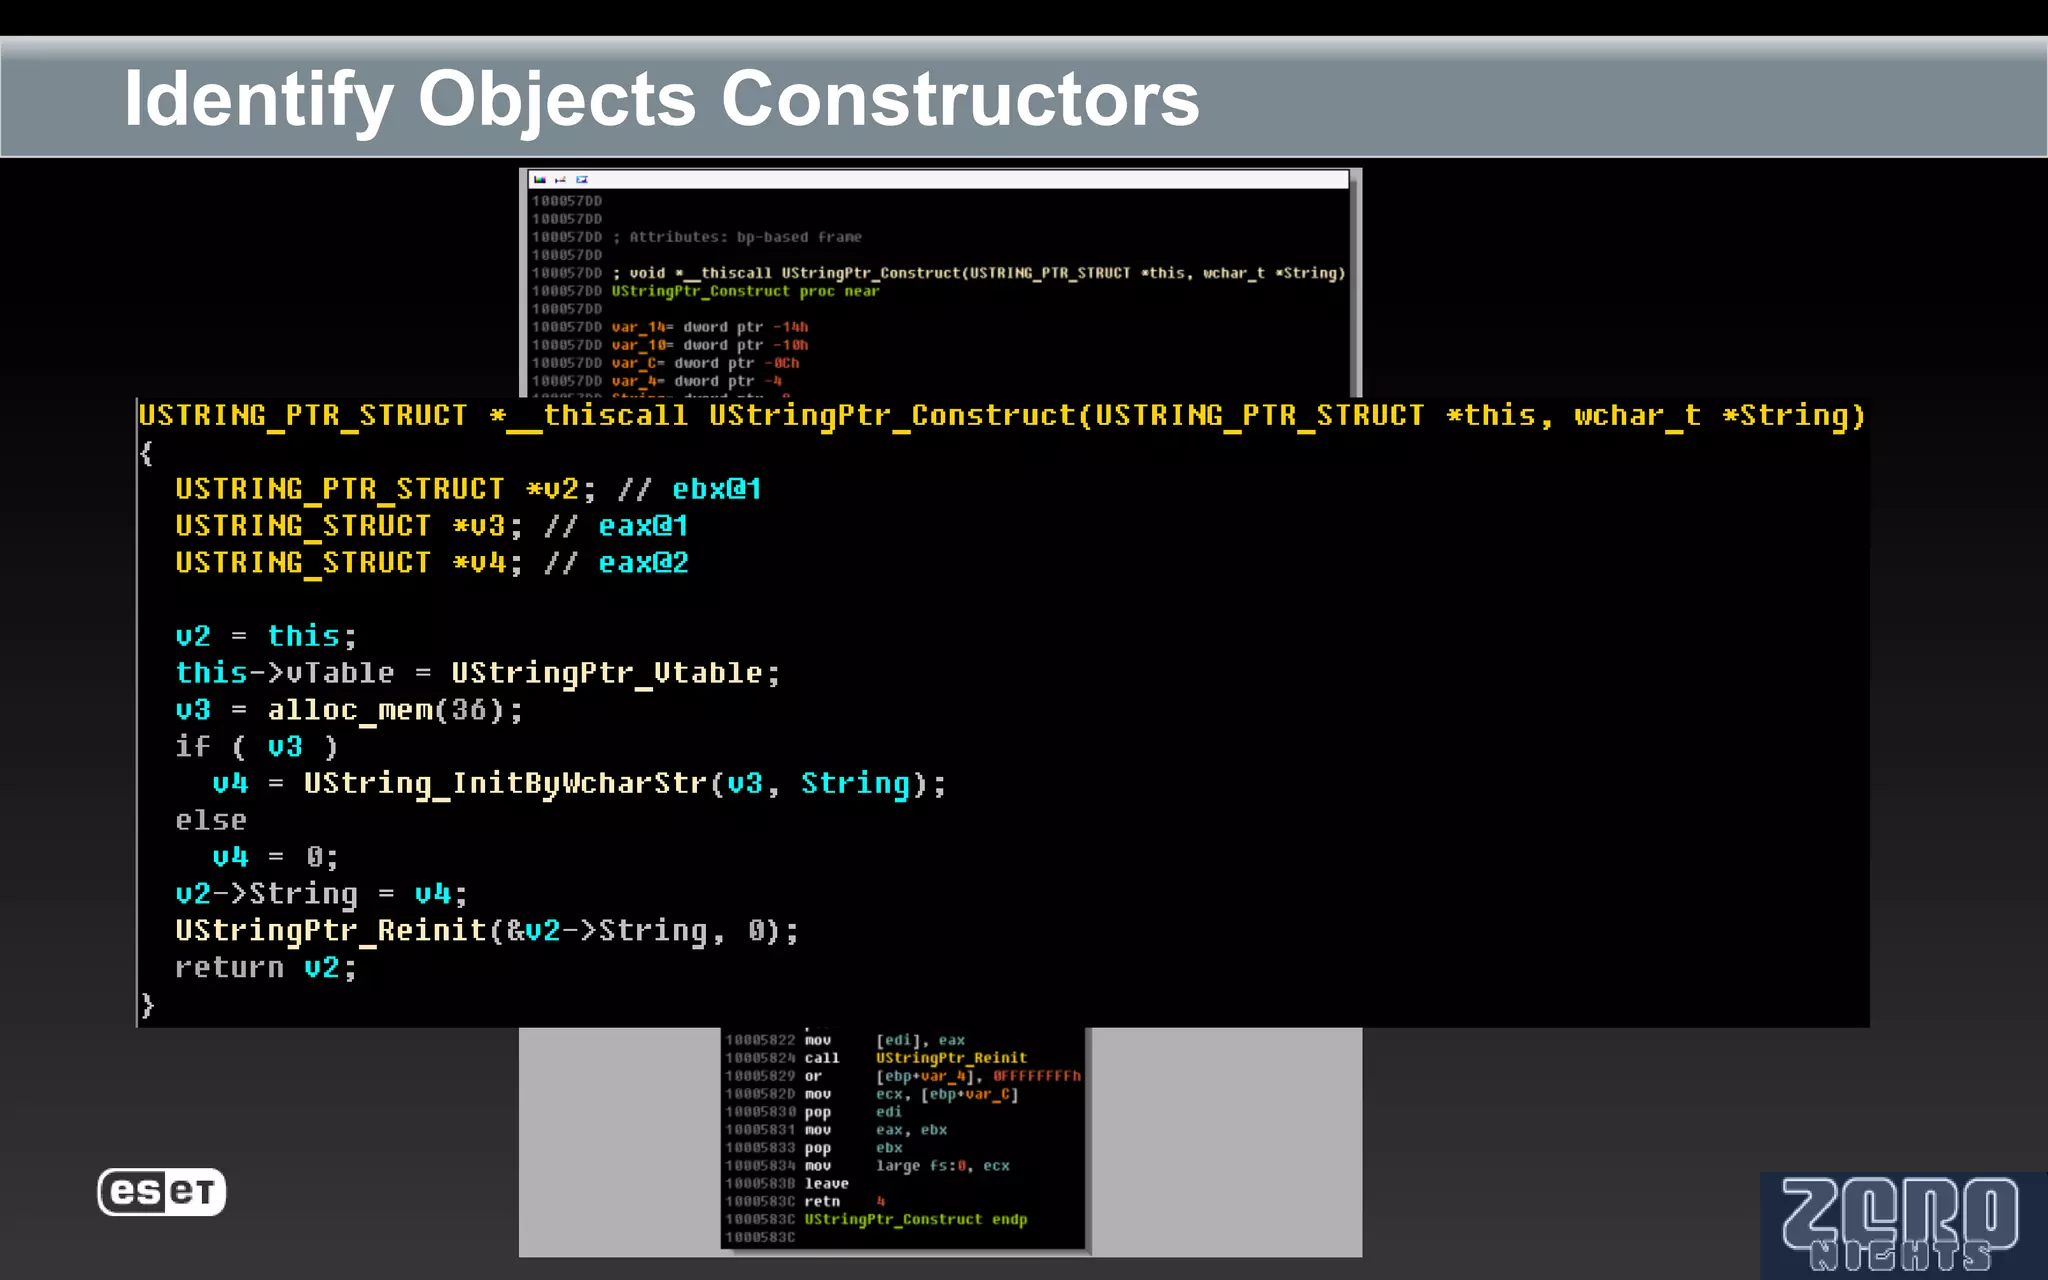Click the ZeroNights logo
Screen dimensions: 2048x1280
1903,1225
